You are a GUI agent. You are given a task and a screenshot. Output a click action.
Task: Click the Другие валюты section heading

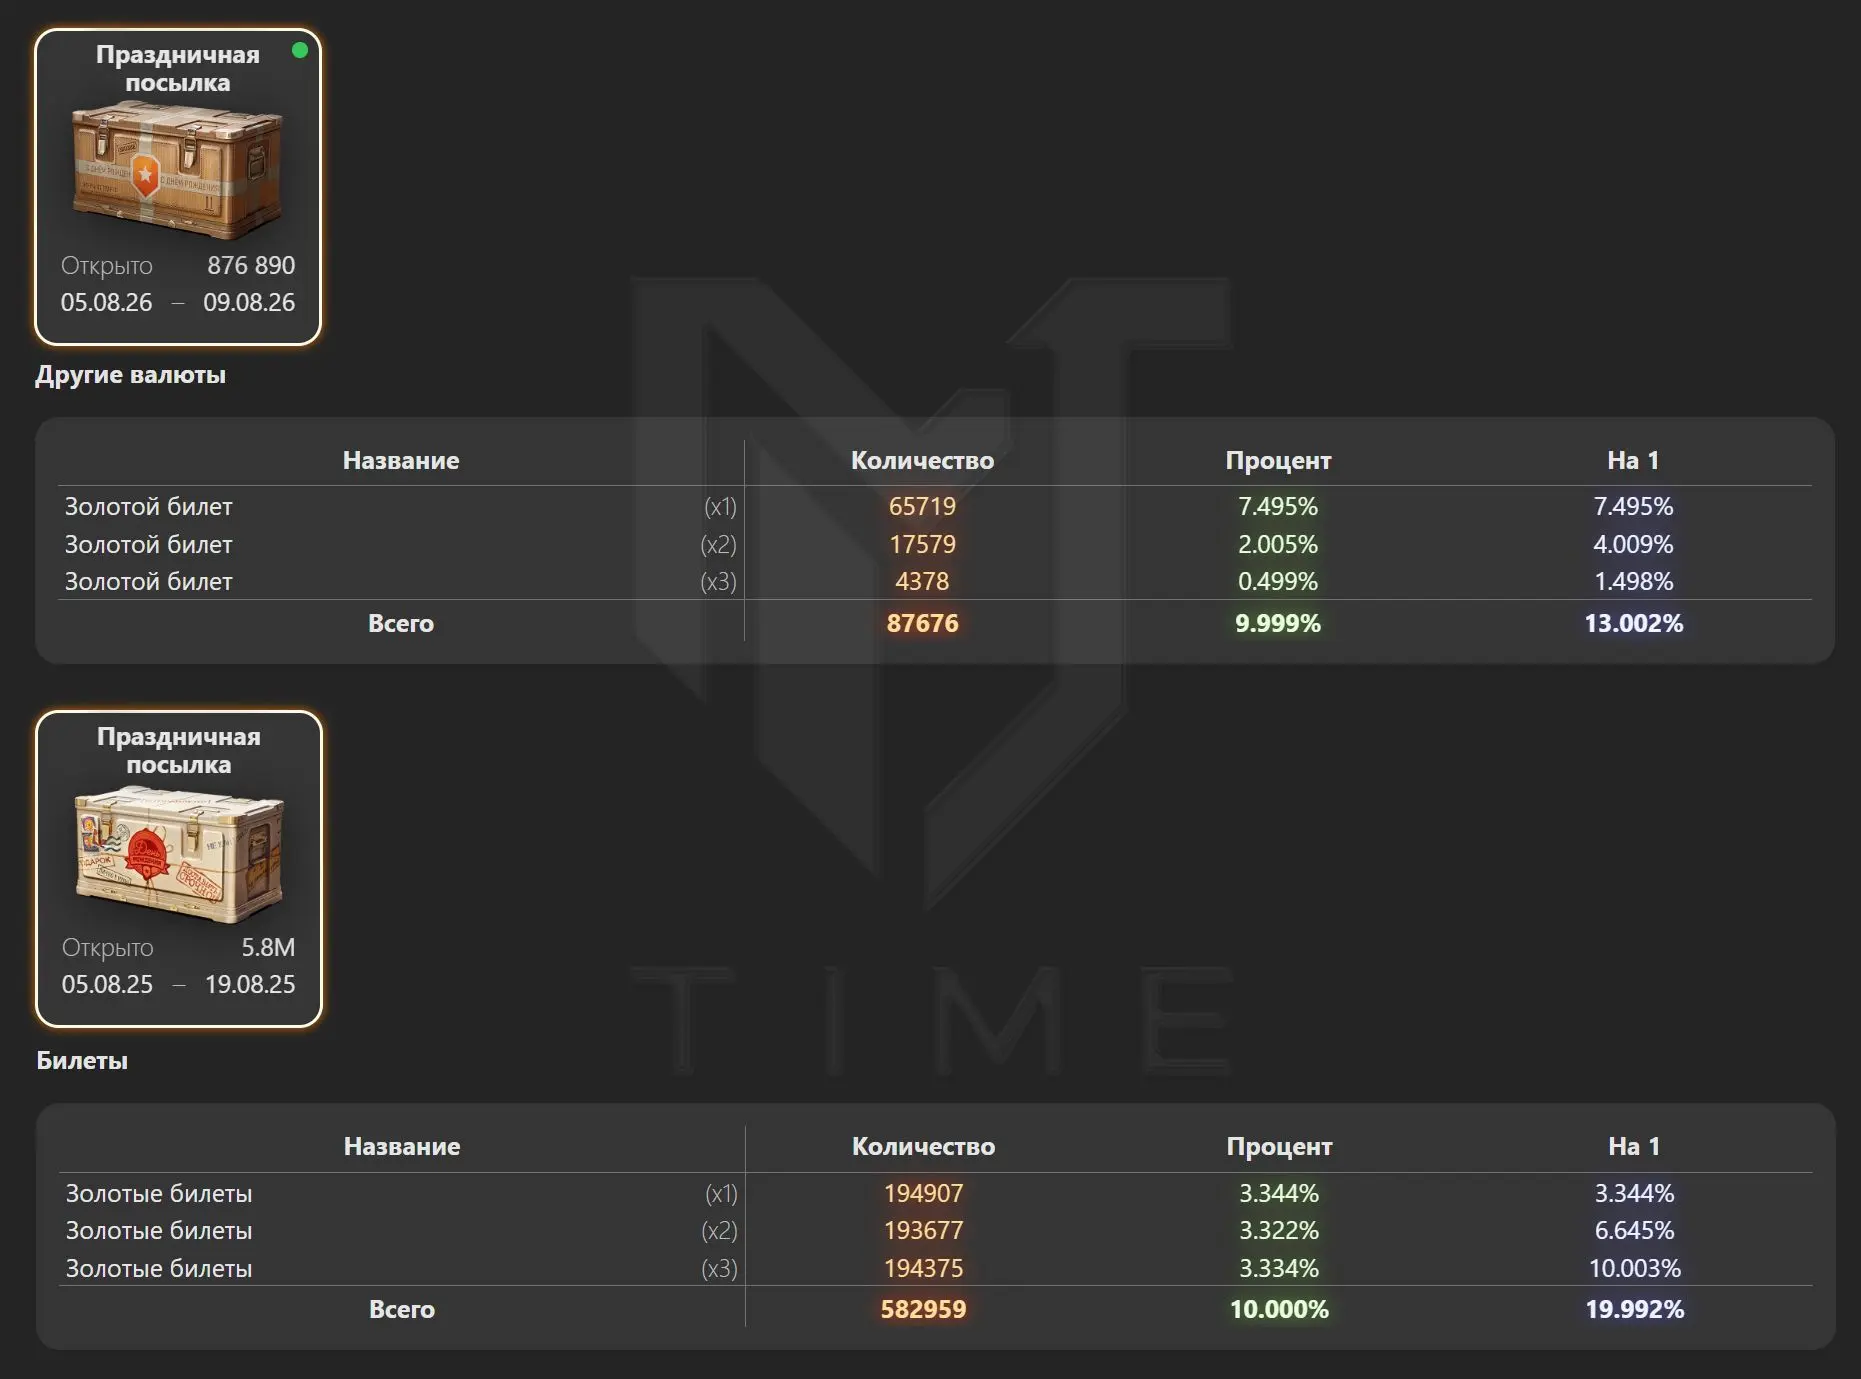[131, 375]
